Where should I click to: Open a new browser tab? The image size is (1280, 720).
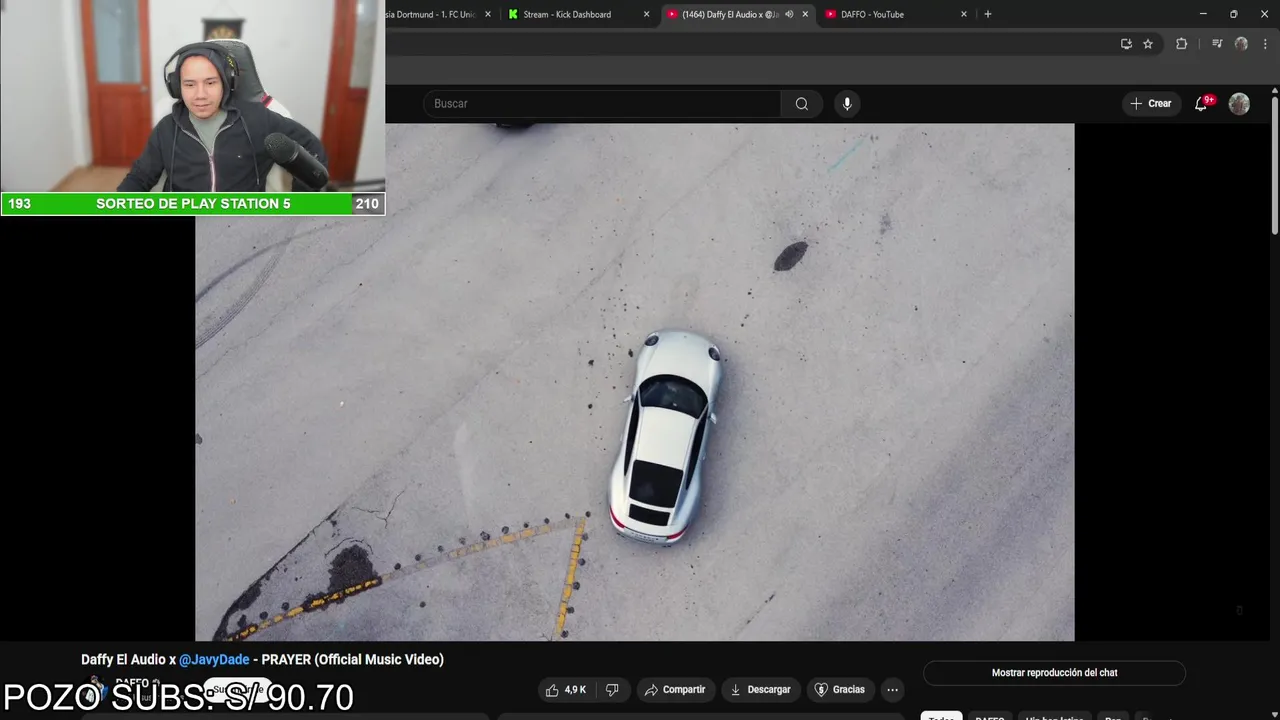tap(988, 14)
